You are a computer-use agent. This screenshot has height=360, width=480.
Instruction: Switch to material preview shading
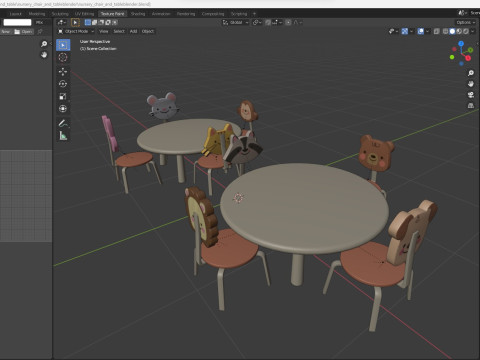tap(459, 31)
